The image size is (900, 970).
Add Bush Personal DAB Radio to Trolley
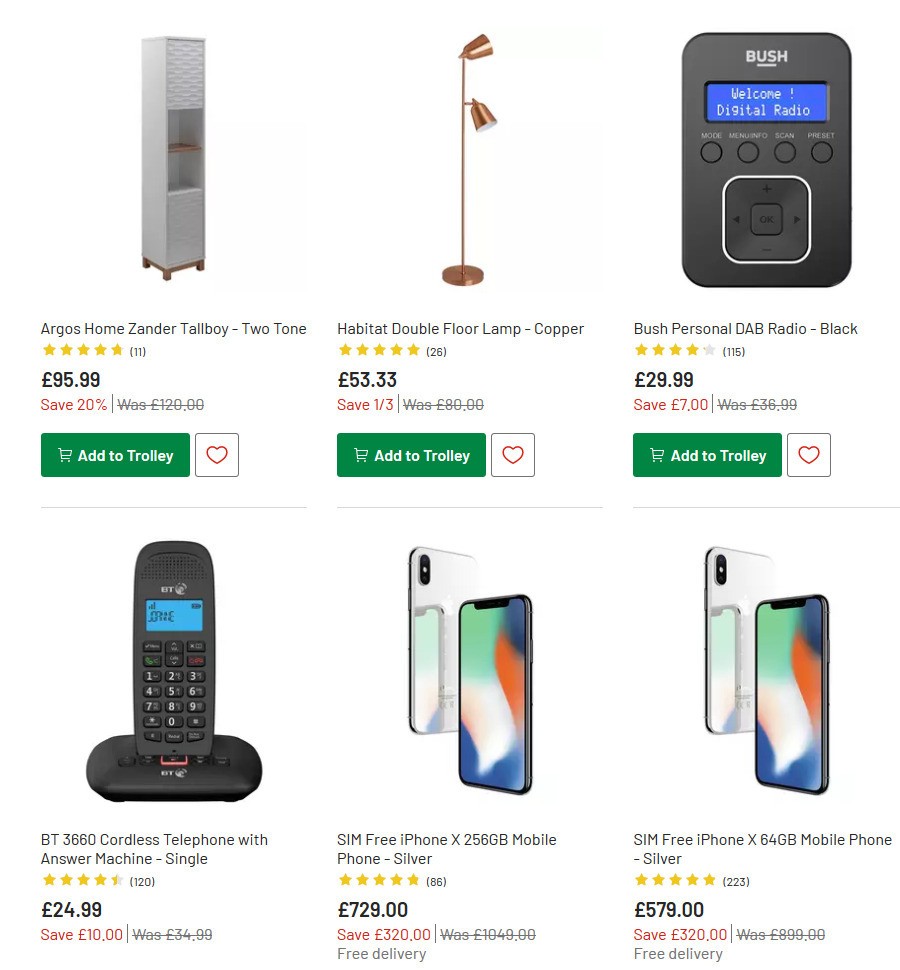(x=707, y=455)
